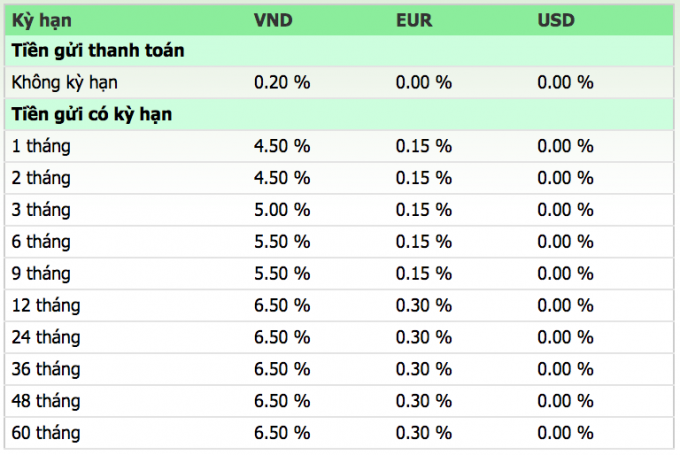
Task: Click the USD column header
Action: pyautogui.click(x=556, y=20)
